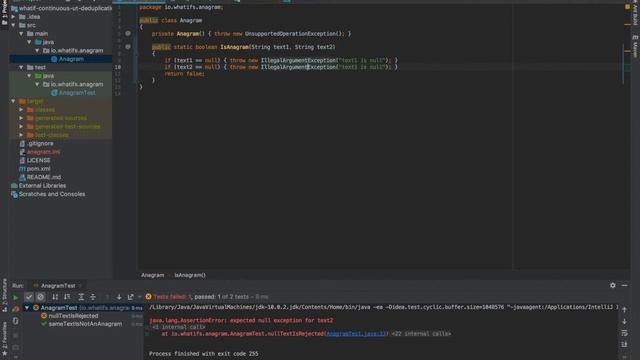Export test results icon
This screenshot has height=360, width=640.
coord(131,297)
